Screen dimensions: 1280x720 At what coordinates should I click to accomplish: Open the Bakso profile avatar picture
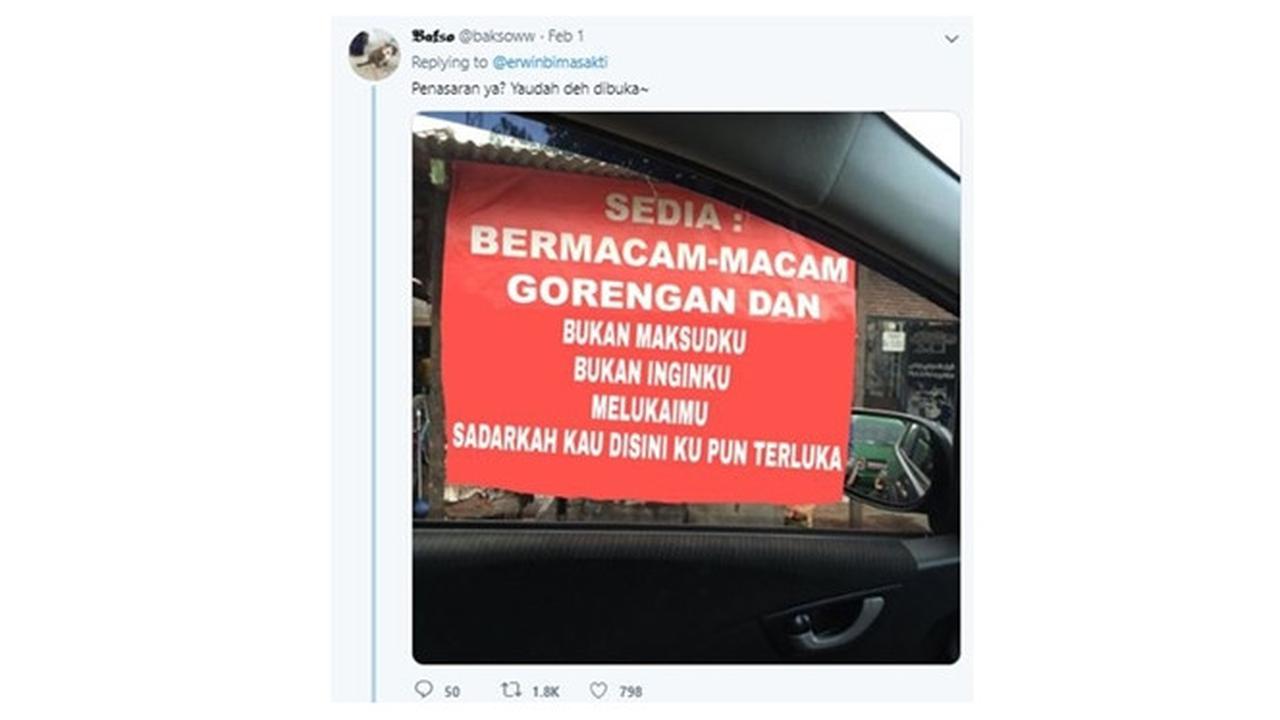point(374,54)
